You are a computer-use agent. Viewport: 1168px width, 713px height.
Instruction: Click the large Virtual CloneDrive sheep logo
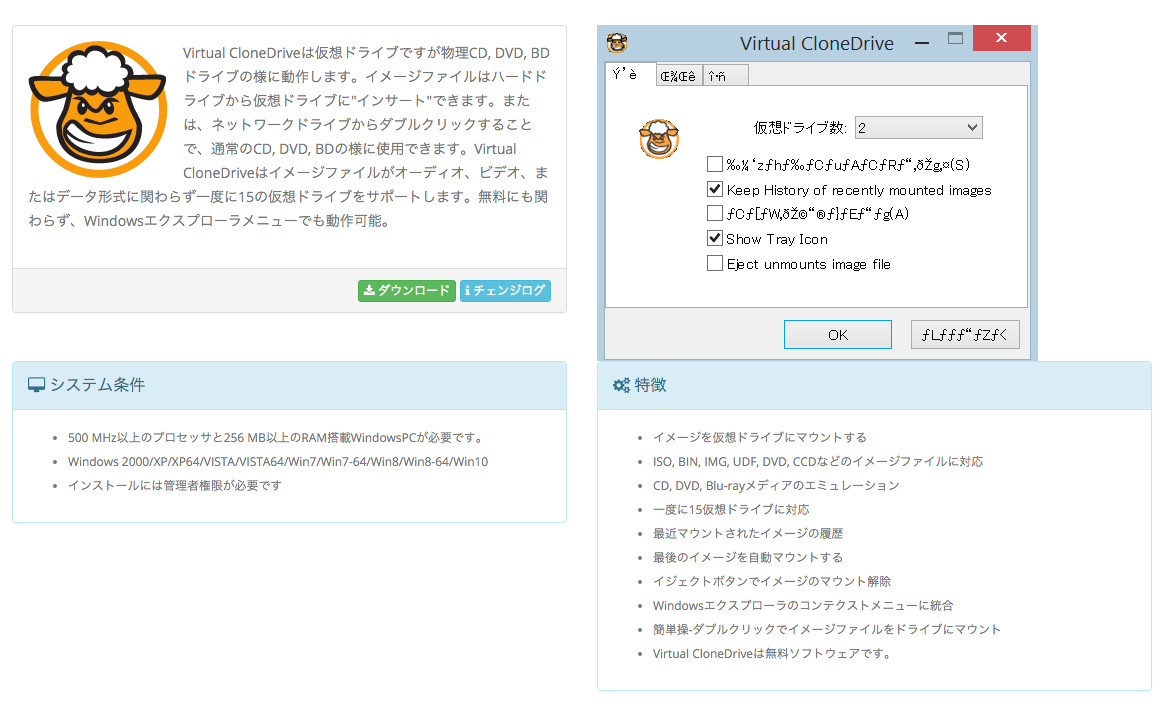click(x=98, y=109)
